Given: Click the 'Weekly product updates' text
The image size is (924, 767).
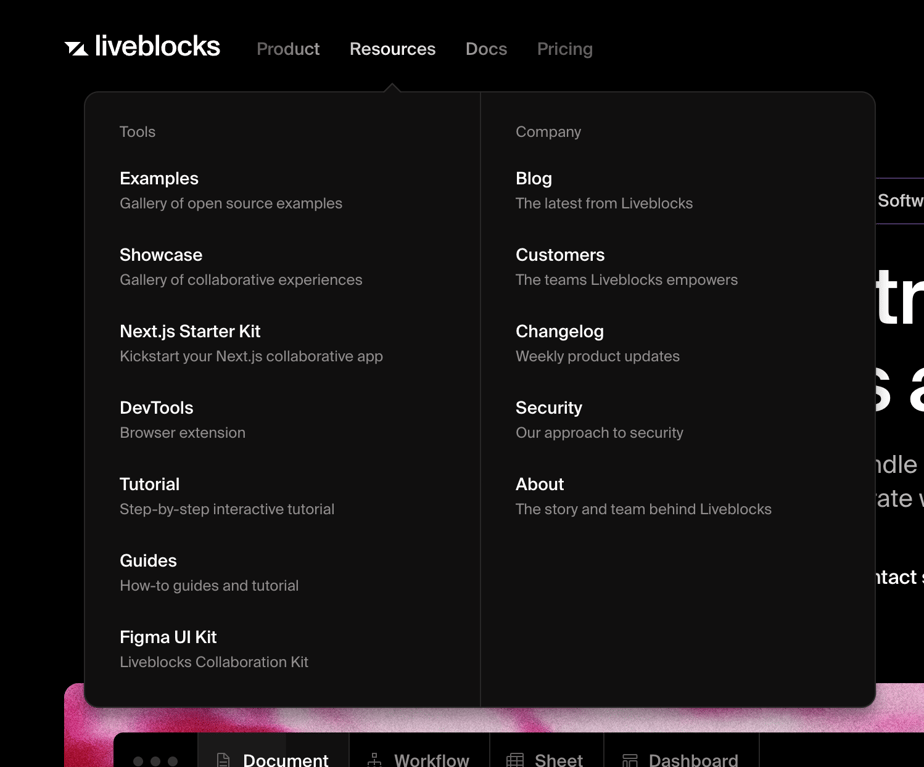Looking at the screenshot, I should point(598,356).
